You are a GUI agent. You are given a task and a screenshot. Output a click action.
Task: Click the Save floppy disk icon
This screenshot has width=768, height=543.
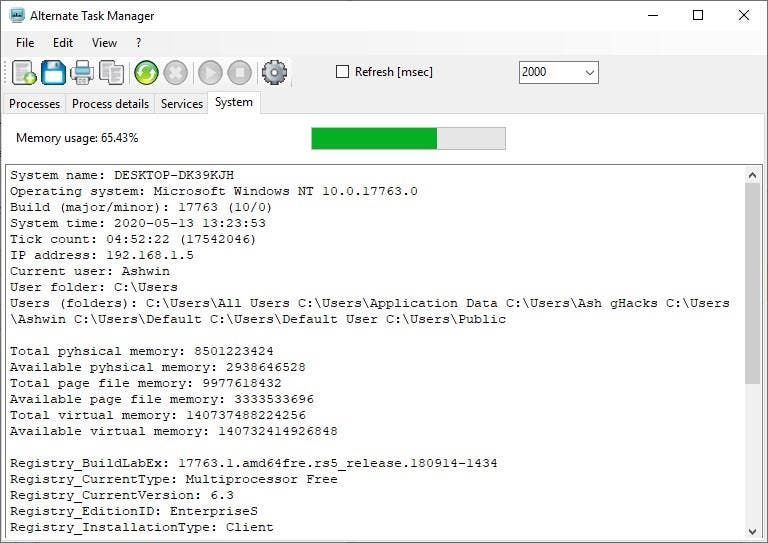coord(53,72)
